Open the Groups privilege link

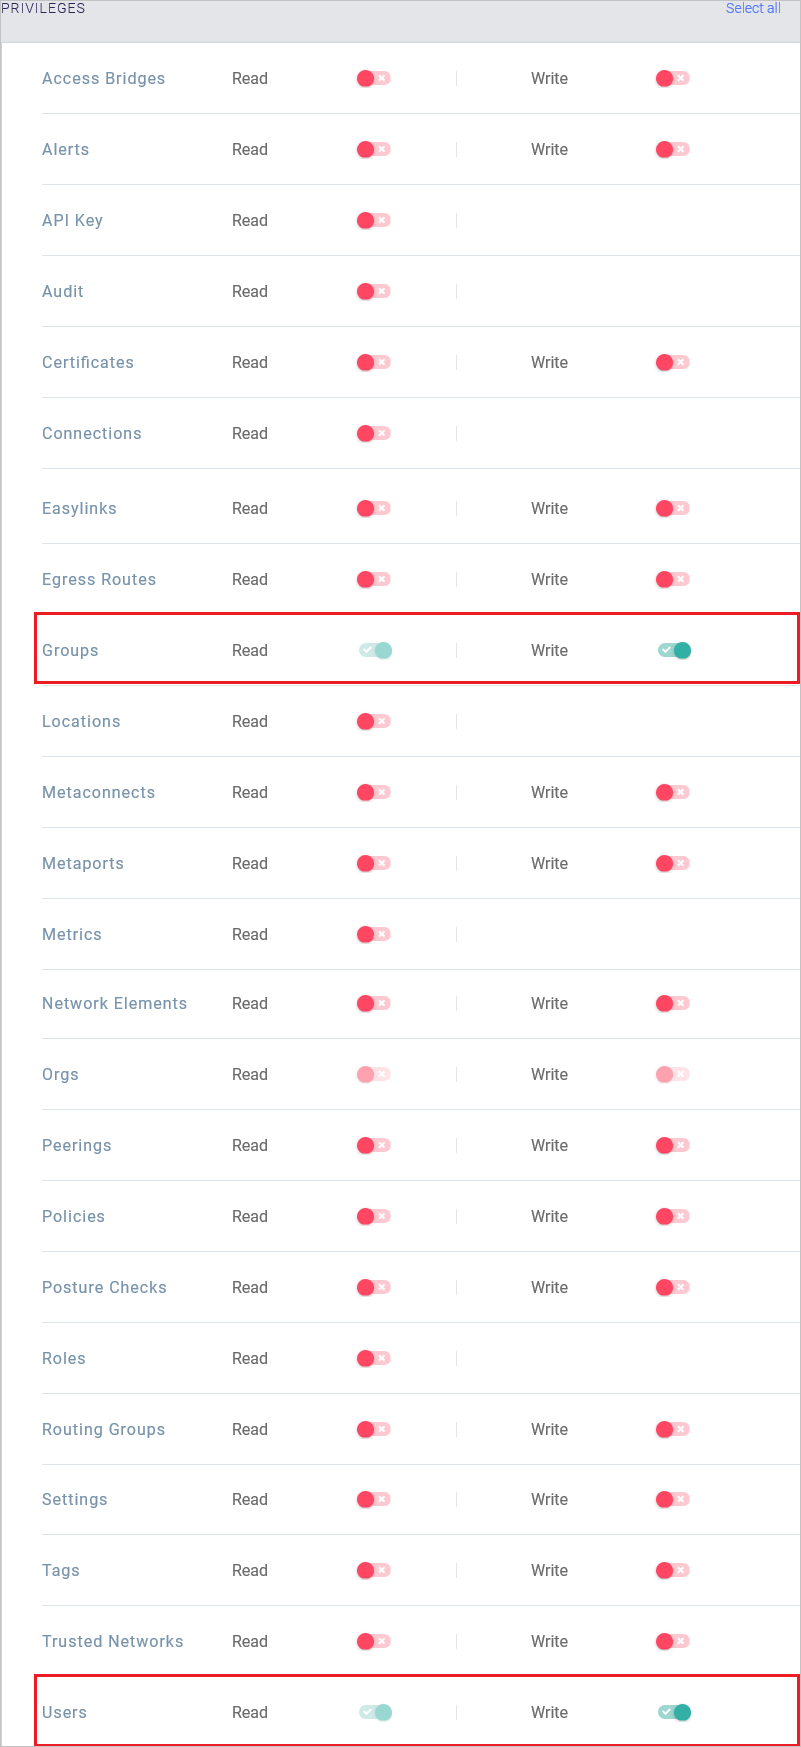point(70,650)
